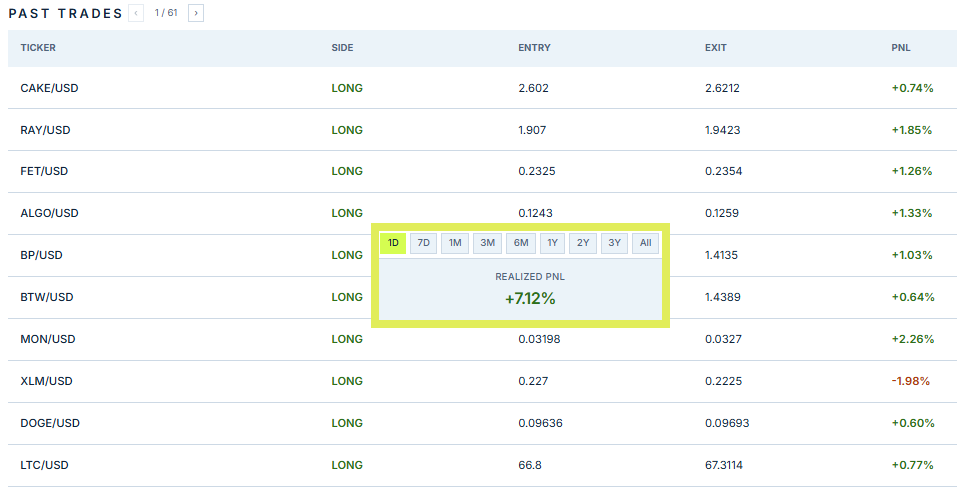The height and width of the screenshot is (488, 957).
Task: Click CAKE/USD entry price 2.602
Action: point(533,88)
